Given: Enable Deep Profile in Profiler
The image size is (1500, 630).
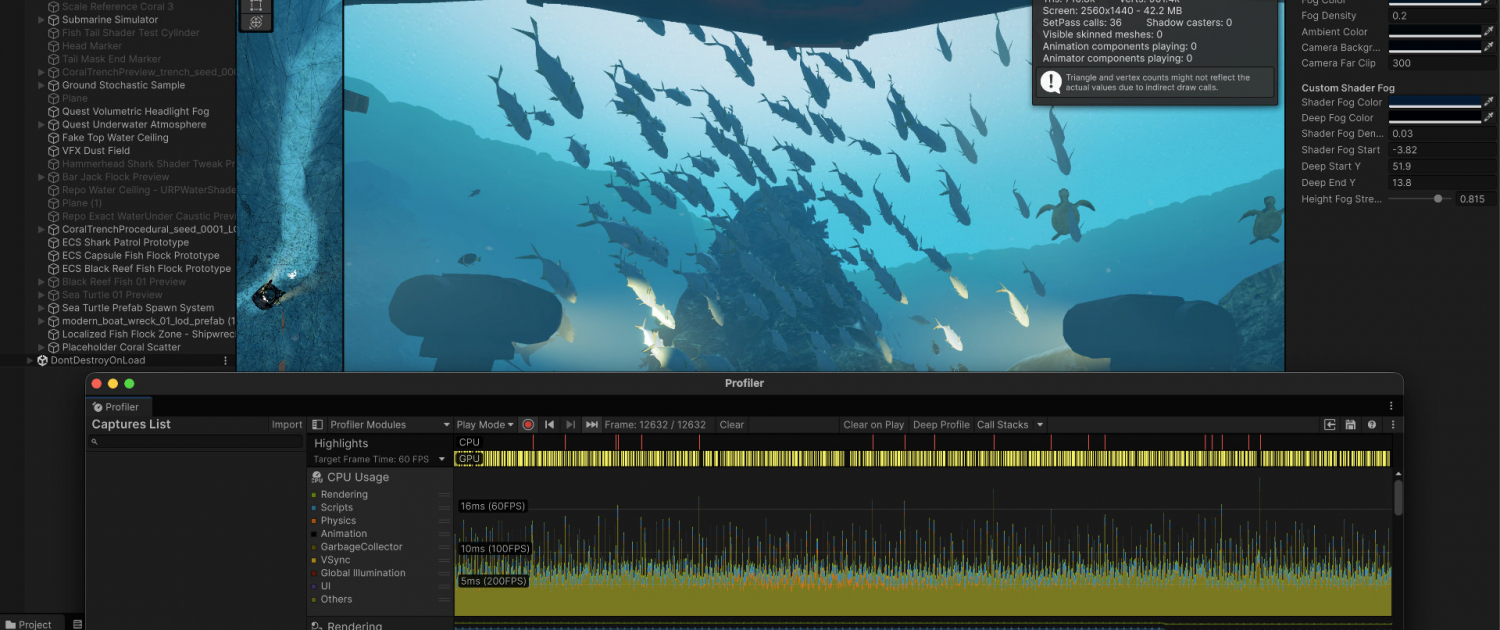Looking at the screenshot, I should pos(941,425).
